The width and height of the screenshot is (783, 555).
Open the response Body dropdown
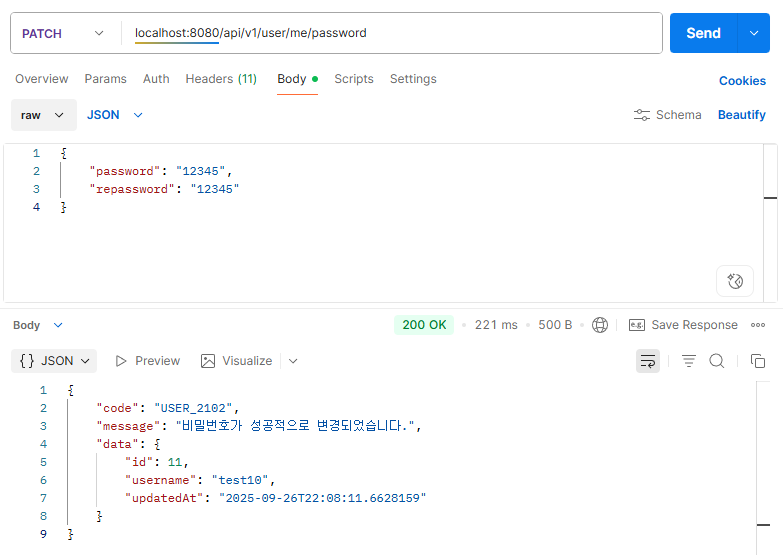pos(38,325)
